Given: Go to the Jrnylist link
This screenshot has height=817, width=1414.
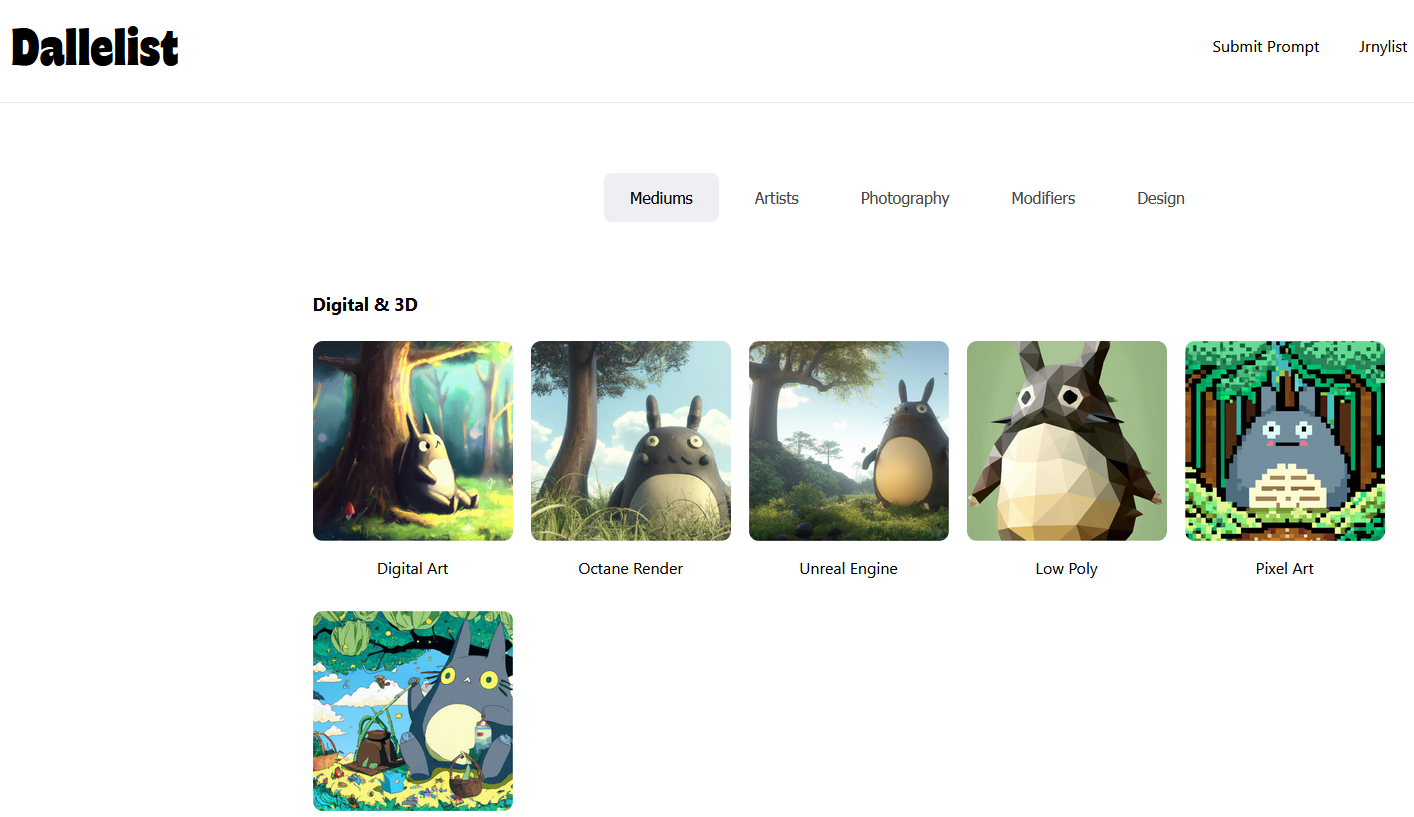Looking at the screenshot, I should point(1383,47).
